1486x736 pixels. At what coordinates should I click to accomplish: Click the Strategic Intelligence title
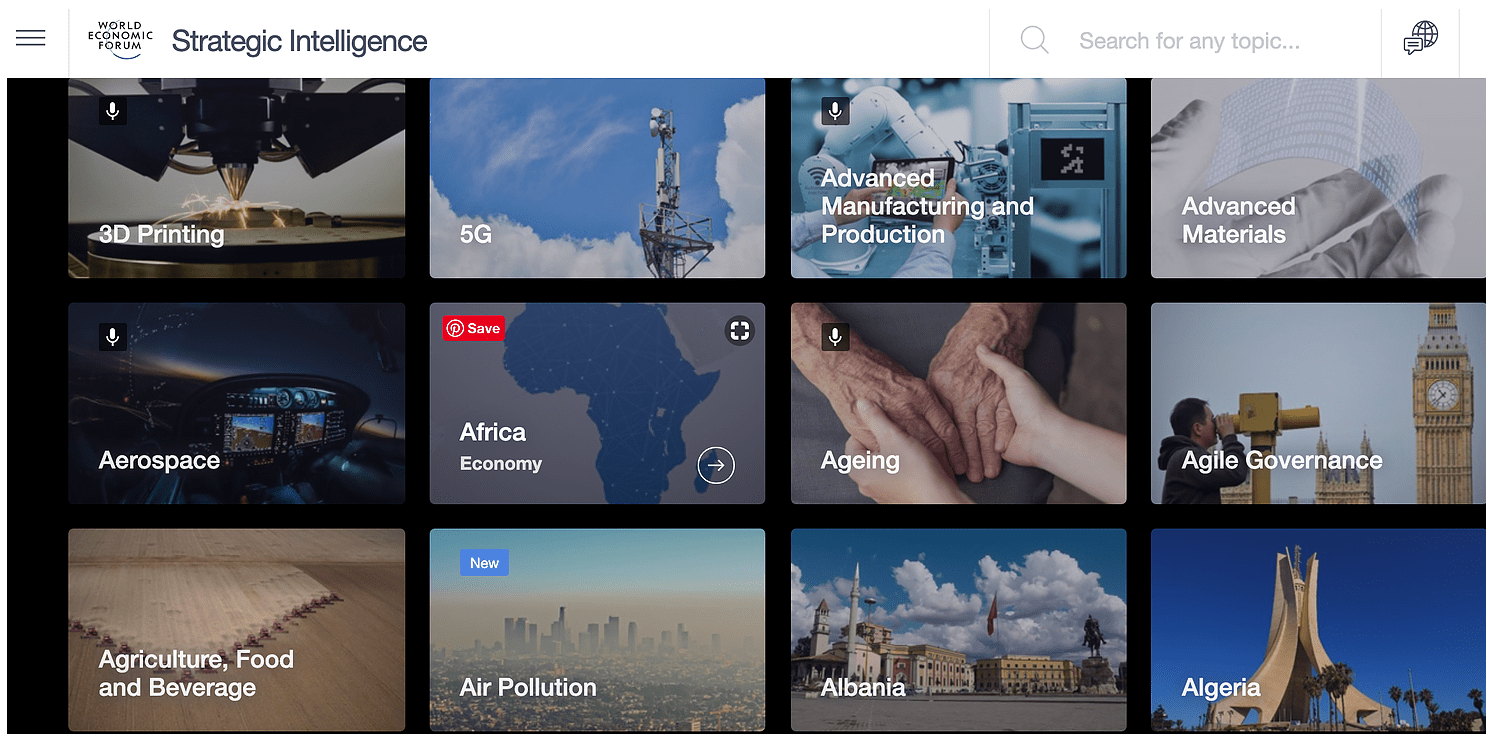tap(299, 41)
